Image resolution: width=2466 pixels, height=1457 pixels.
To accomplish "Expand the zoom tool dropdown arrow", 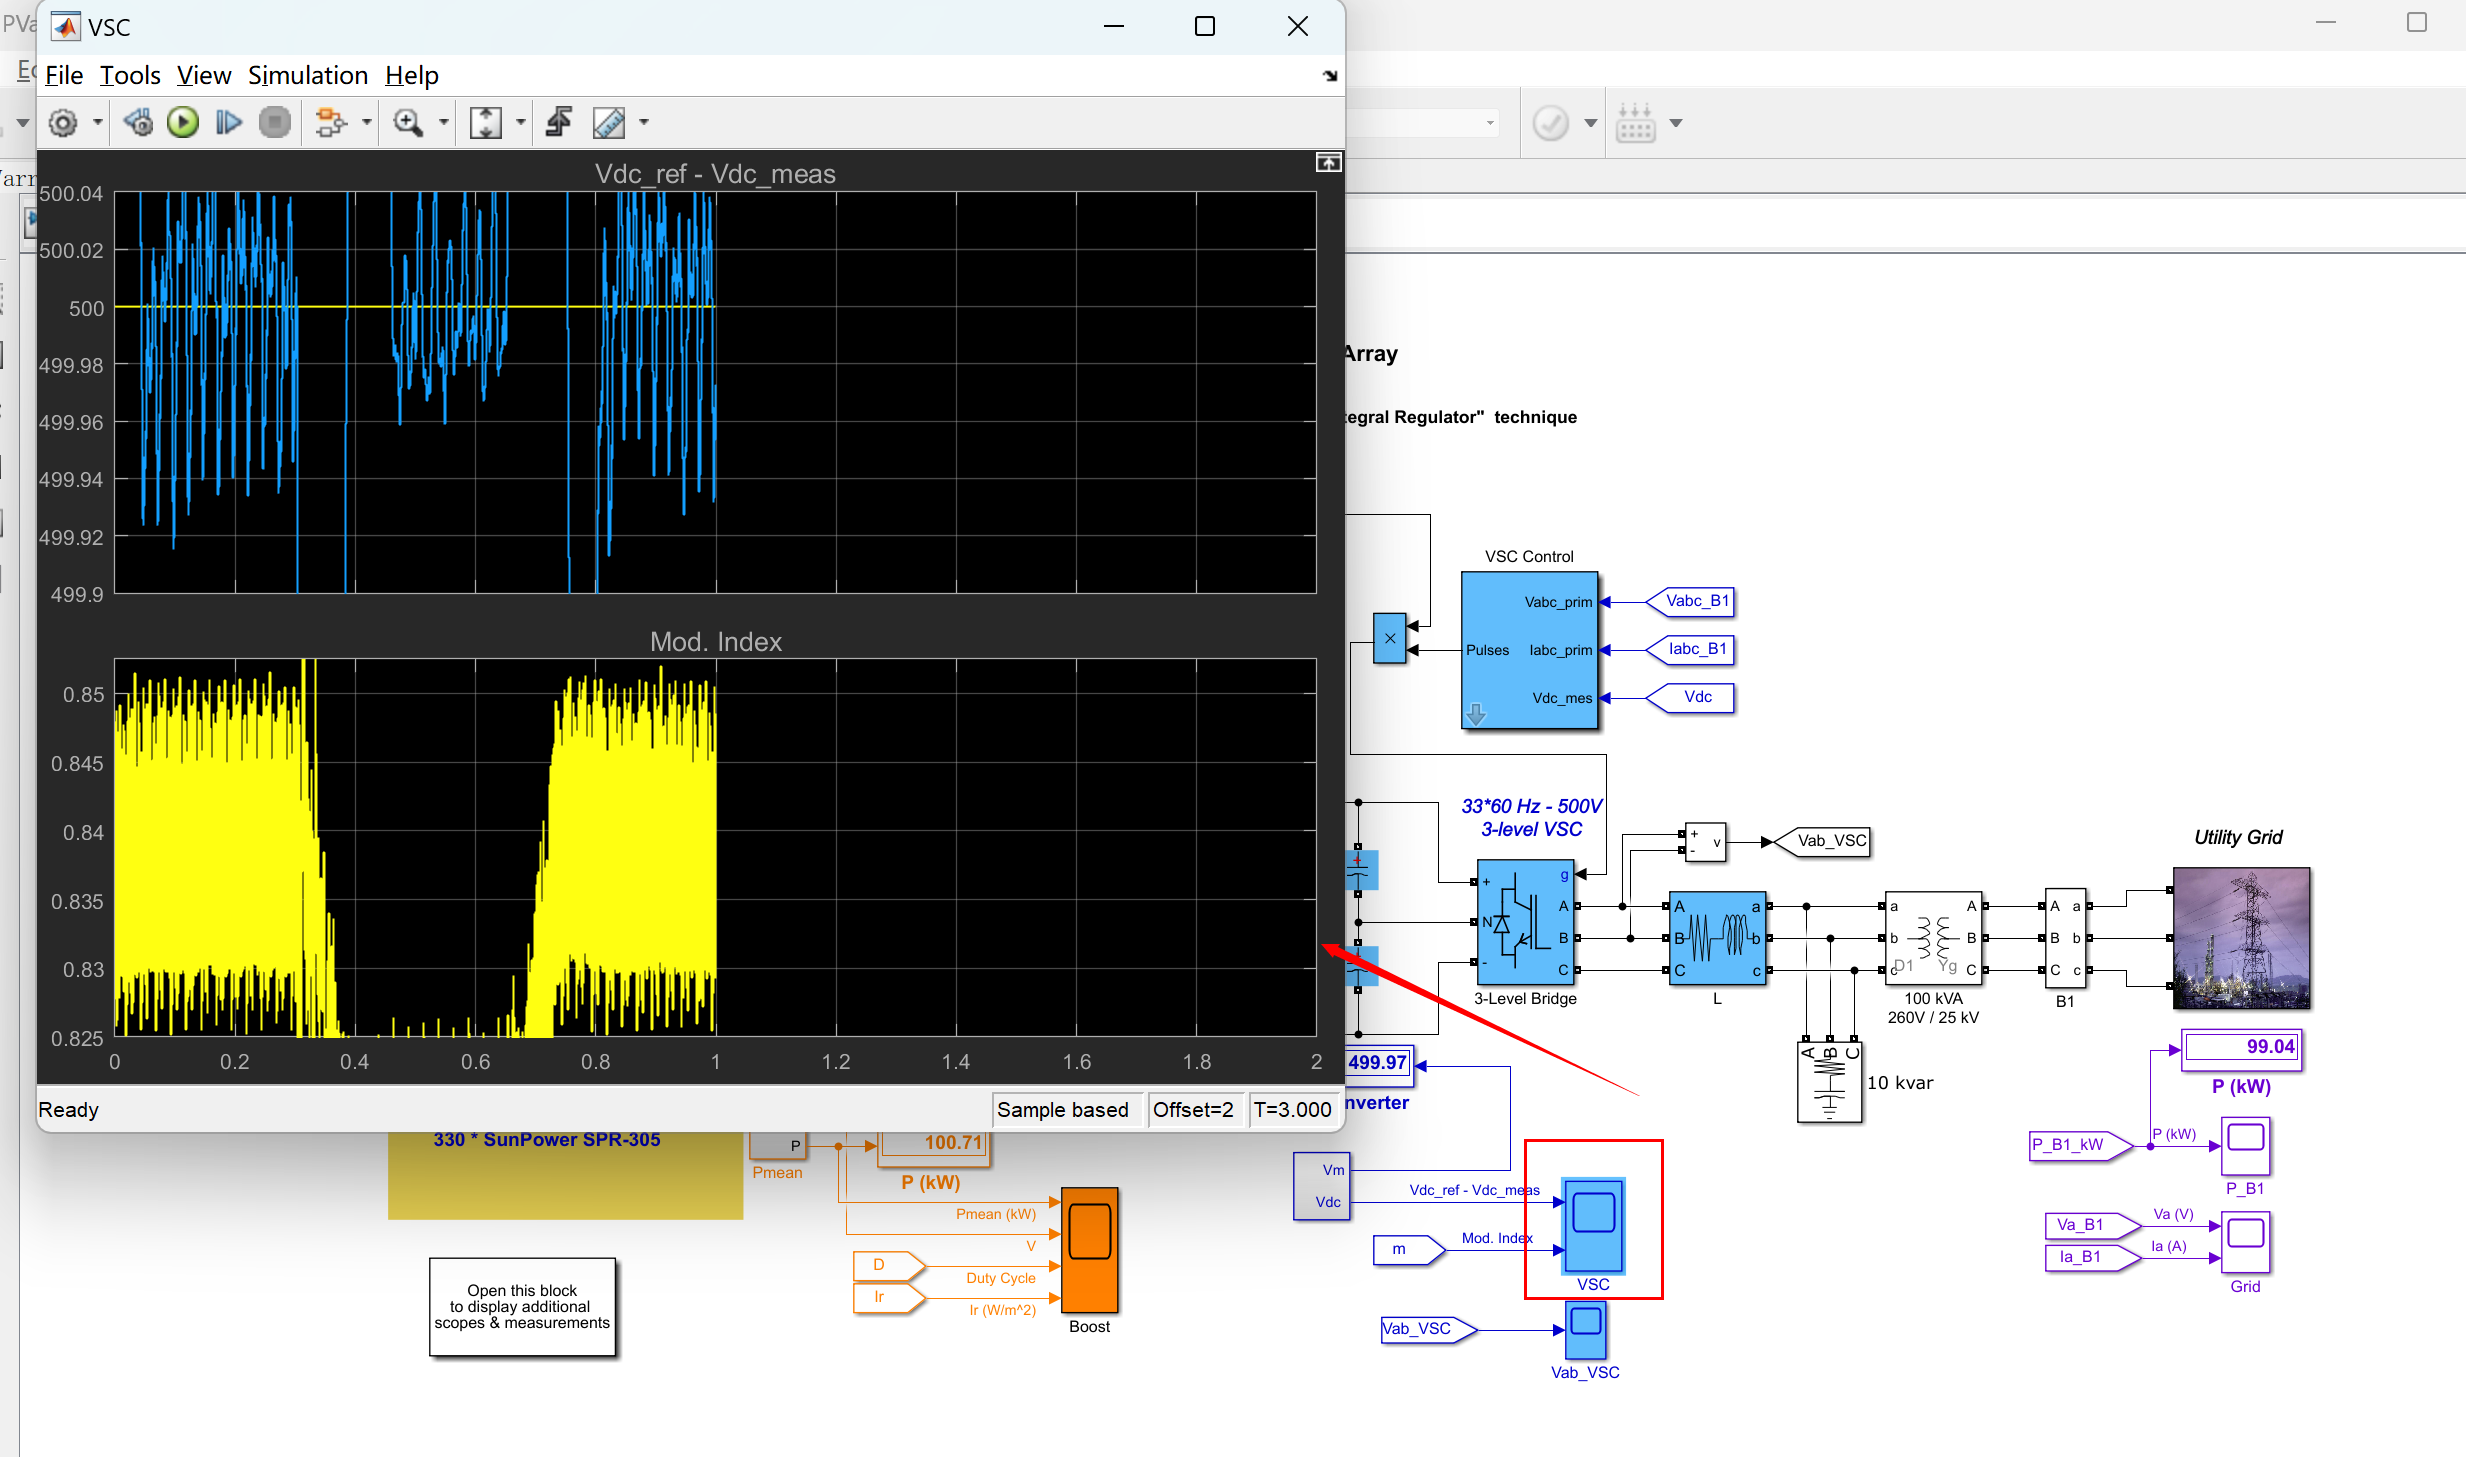I will 443,123.
